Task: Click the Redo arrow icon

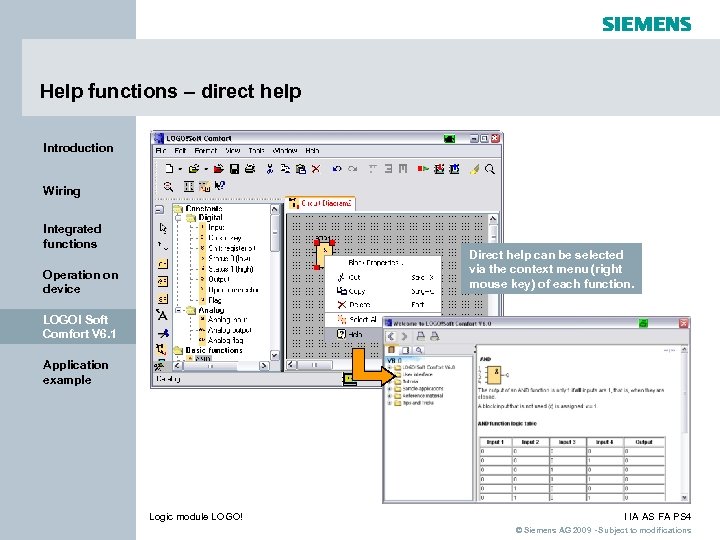Action: tap(353, 169)
